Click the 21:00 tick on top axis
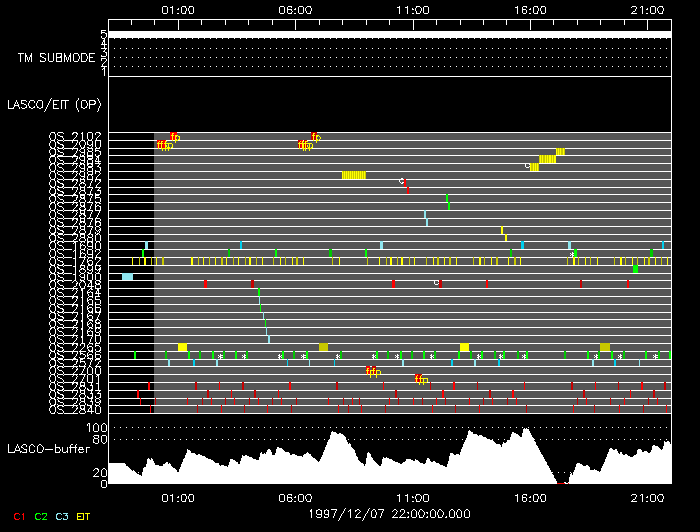700x532 pixels. pyautogui.click(x=648, y=9)
